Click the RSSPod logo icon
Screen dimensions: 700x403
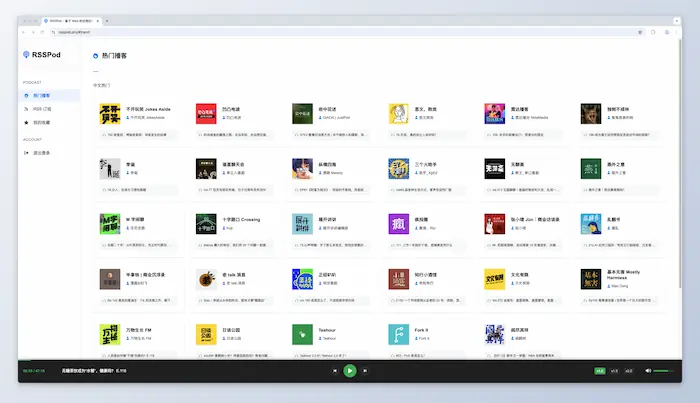coord(26,54)
